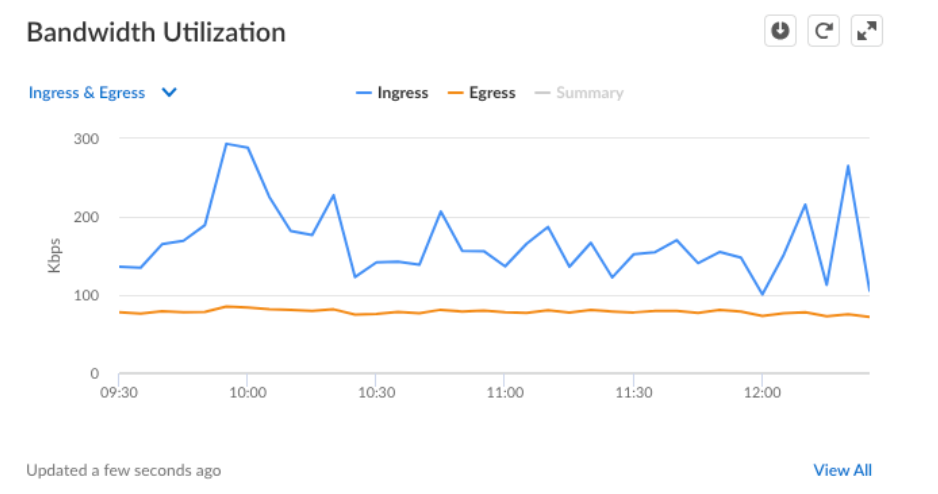
Task: Click the Ingress spike just before 12:30
Action: pos(848,166)
